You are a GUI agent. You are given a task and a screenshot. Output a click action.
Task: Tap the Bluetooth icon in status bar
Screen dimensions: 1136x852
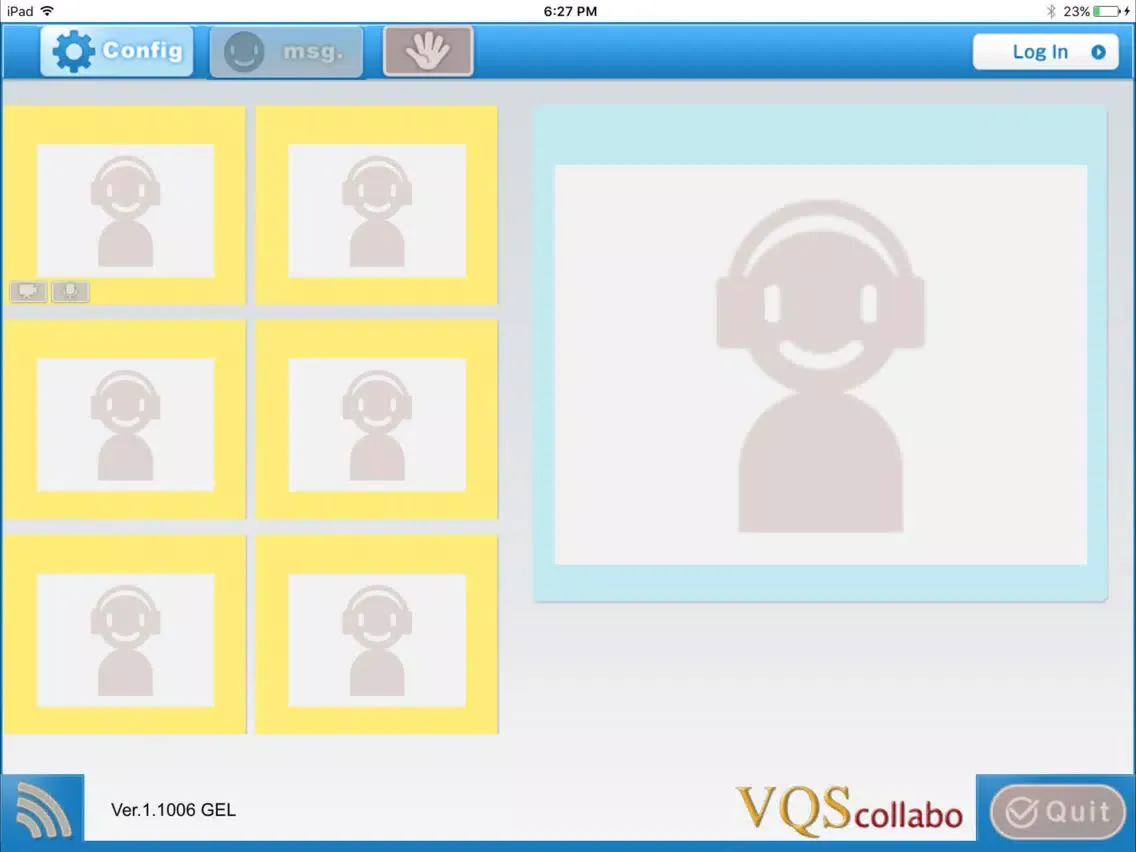click(1051, 11)
